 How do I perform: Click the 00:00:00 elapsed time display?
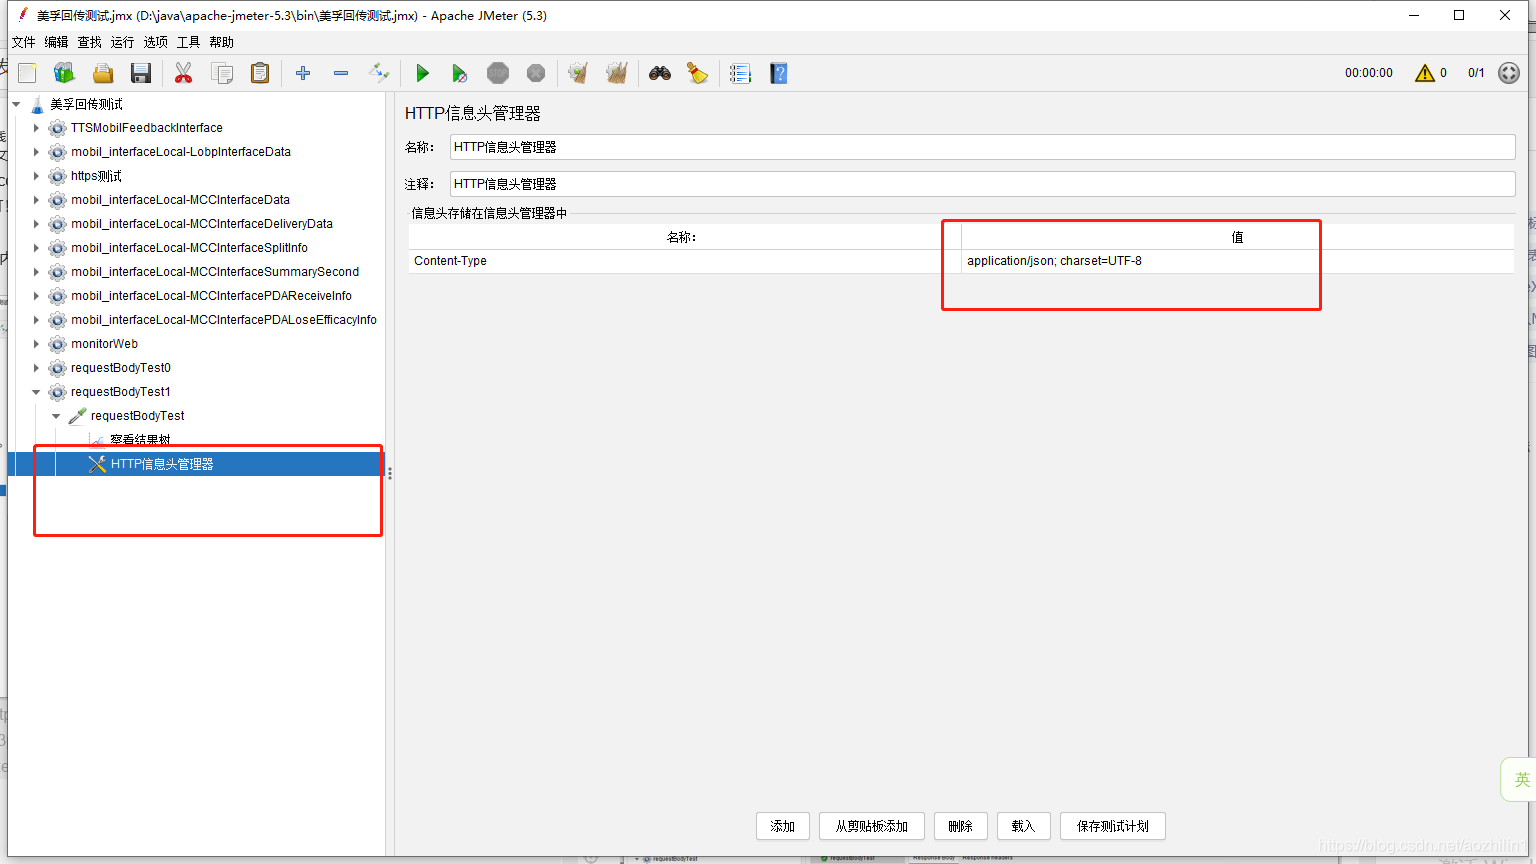click(x=1369, y=73)
